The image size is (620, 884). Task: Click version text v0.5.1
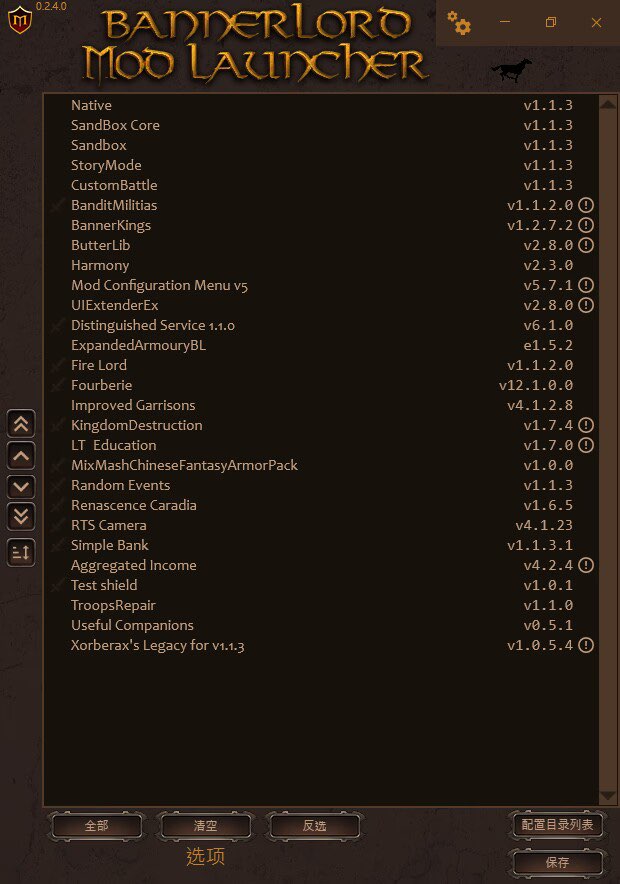click(548, 625)
